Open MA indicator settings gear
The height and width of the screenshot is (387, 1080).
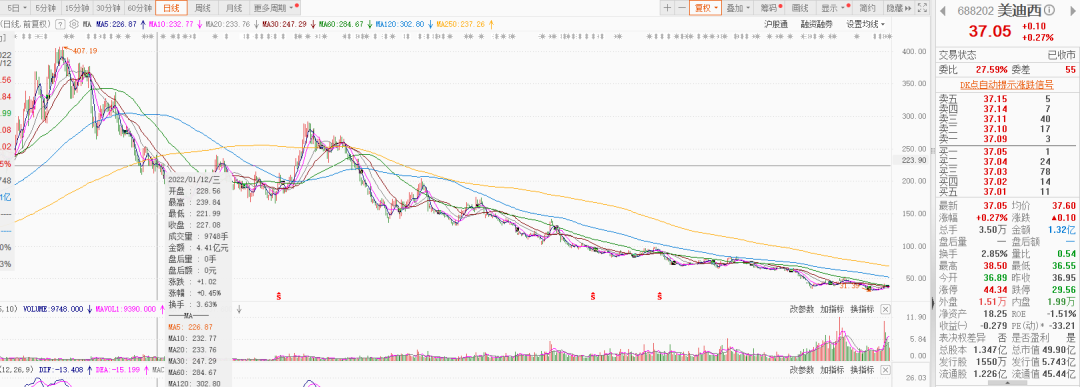coord(74,23)
